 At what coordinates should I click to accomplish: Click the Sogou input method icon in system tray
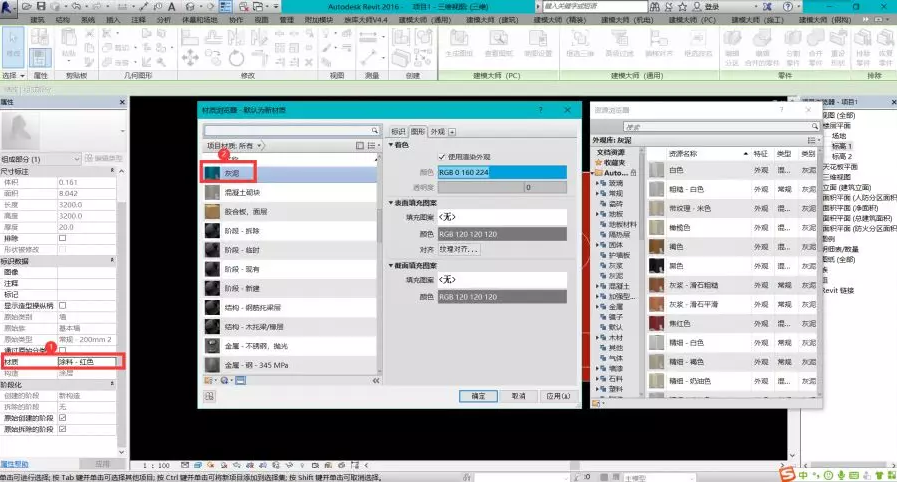[788, 474]
